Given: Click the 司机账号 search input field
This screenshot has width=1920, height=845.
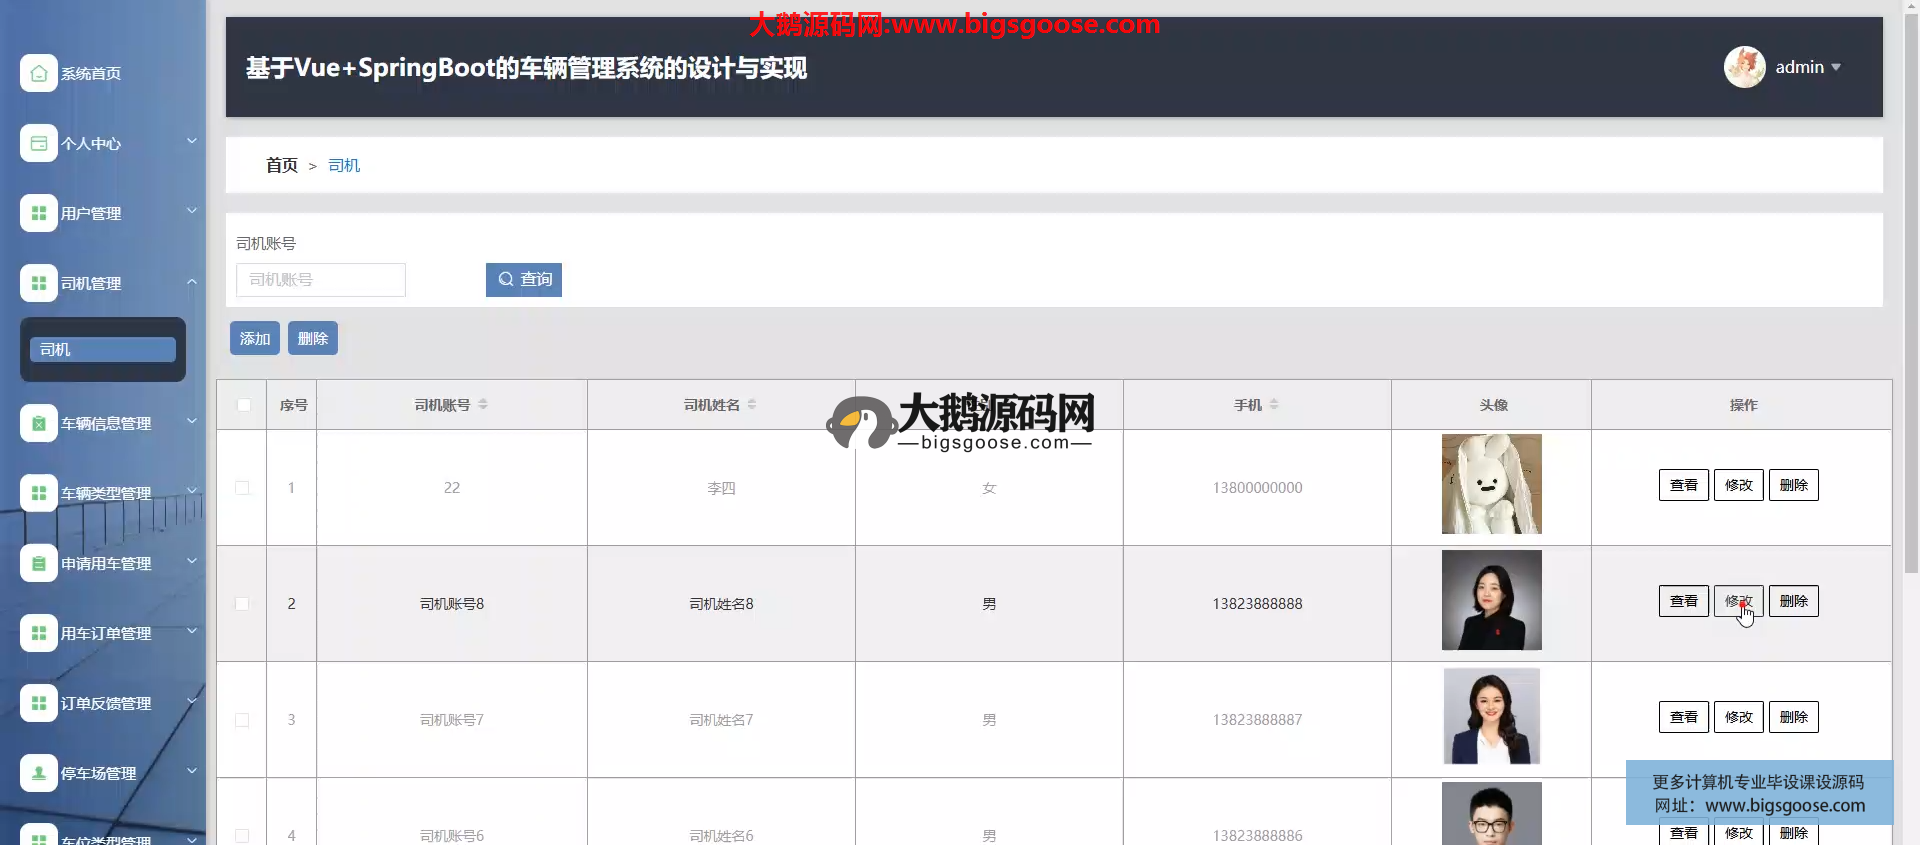Looking at the screenshot, I should [321, 280].
